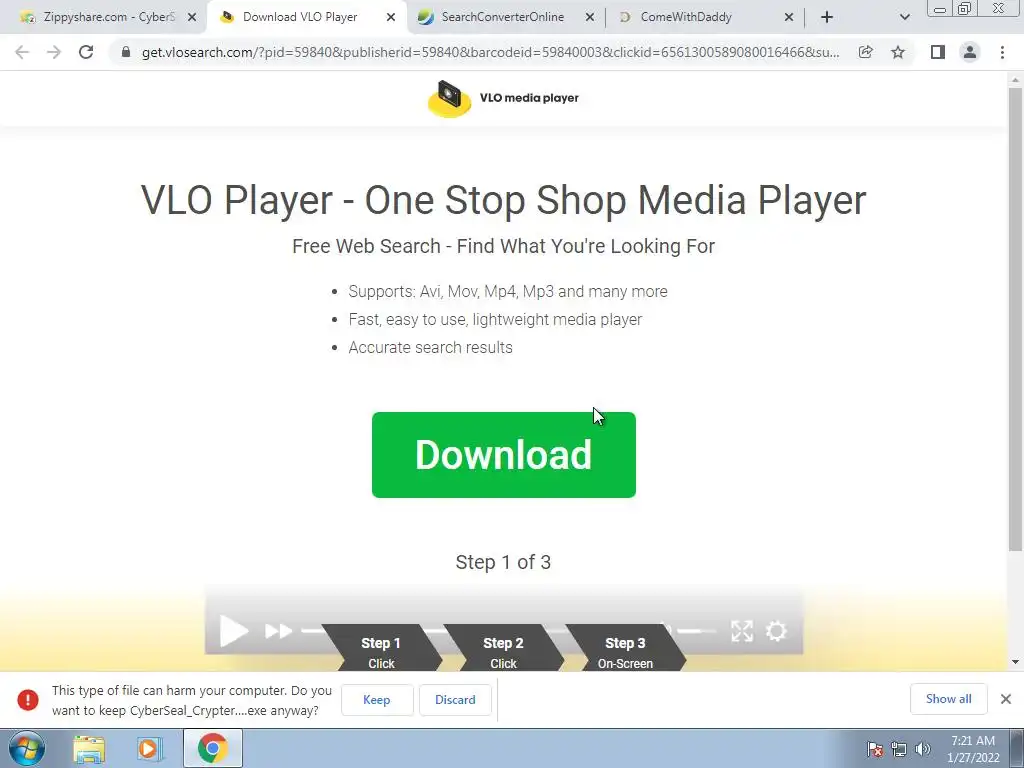
Task: Open the side panel icon
Action: (x=938, y=52)
